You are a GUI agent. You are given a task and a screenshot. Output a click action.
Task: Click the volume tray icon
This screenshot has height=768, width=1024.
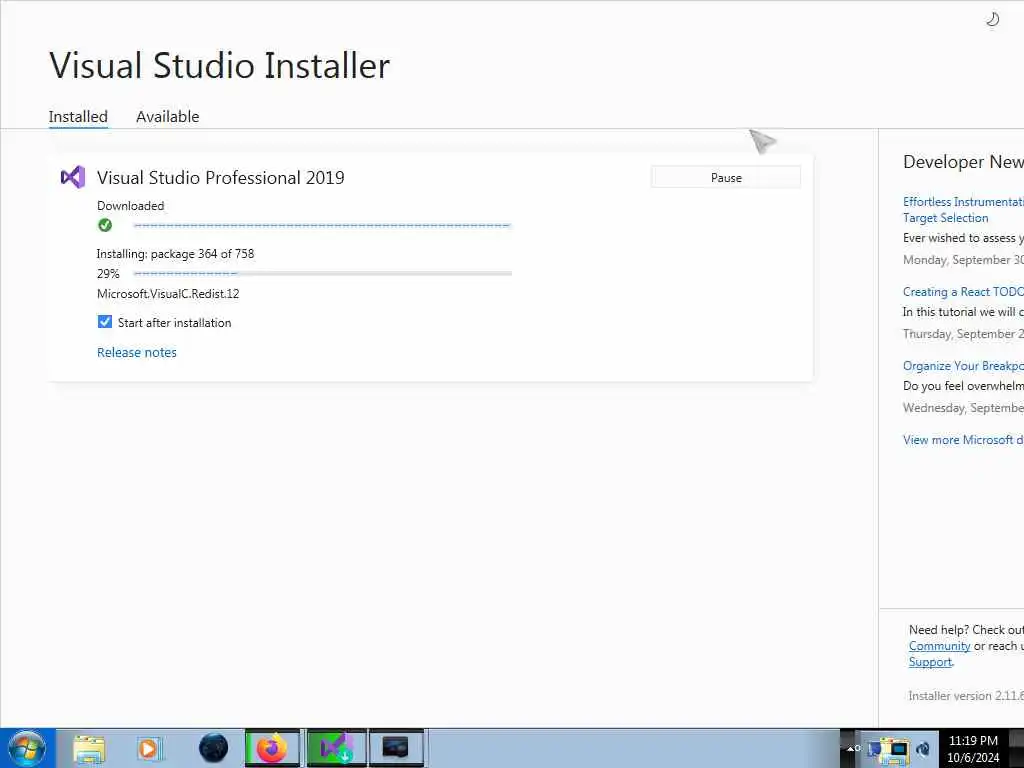(x=923, y=748)
